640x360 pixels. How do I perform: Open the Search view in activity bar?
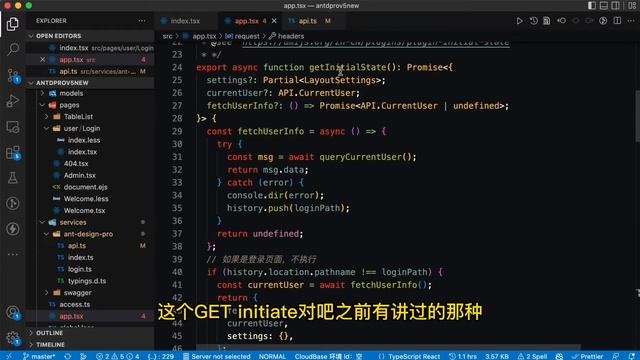click(x=13, y=49)
